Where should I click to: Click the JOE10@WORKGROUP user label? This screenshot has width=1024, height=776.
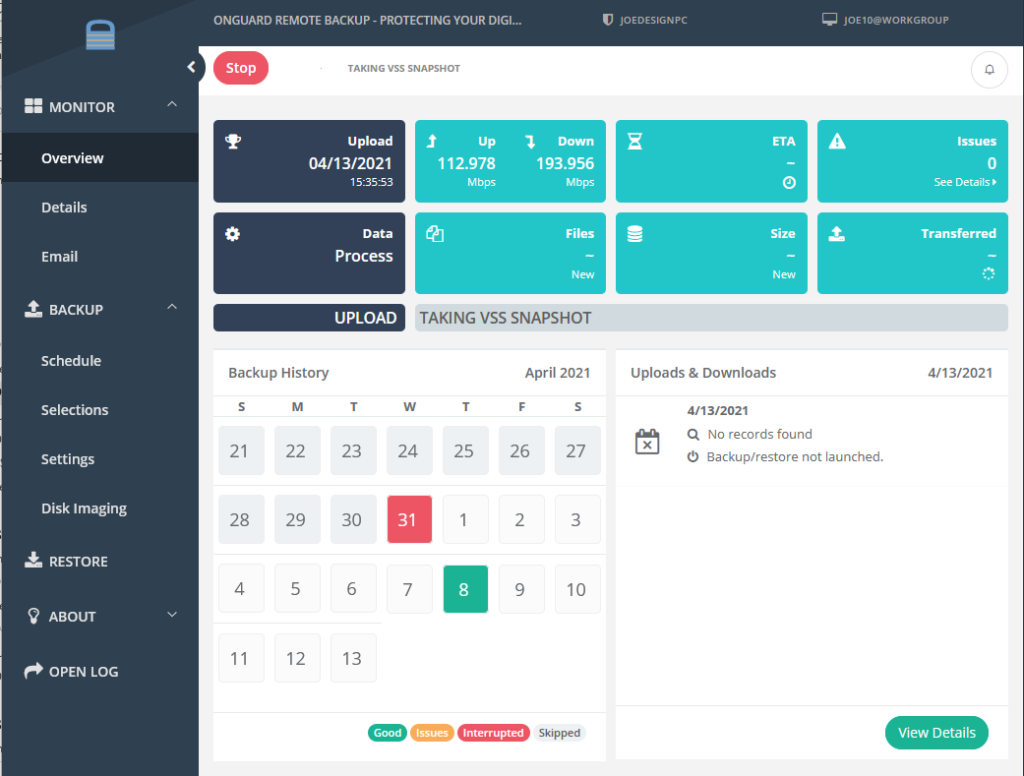[x=896, y=20]
